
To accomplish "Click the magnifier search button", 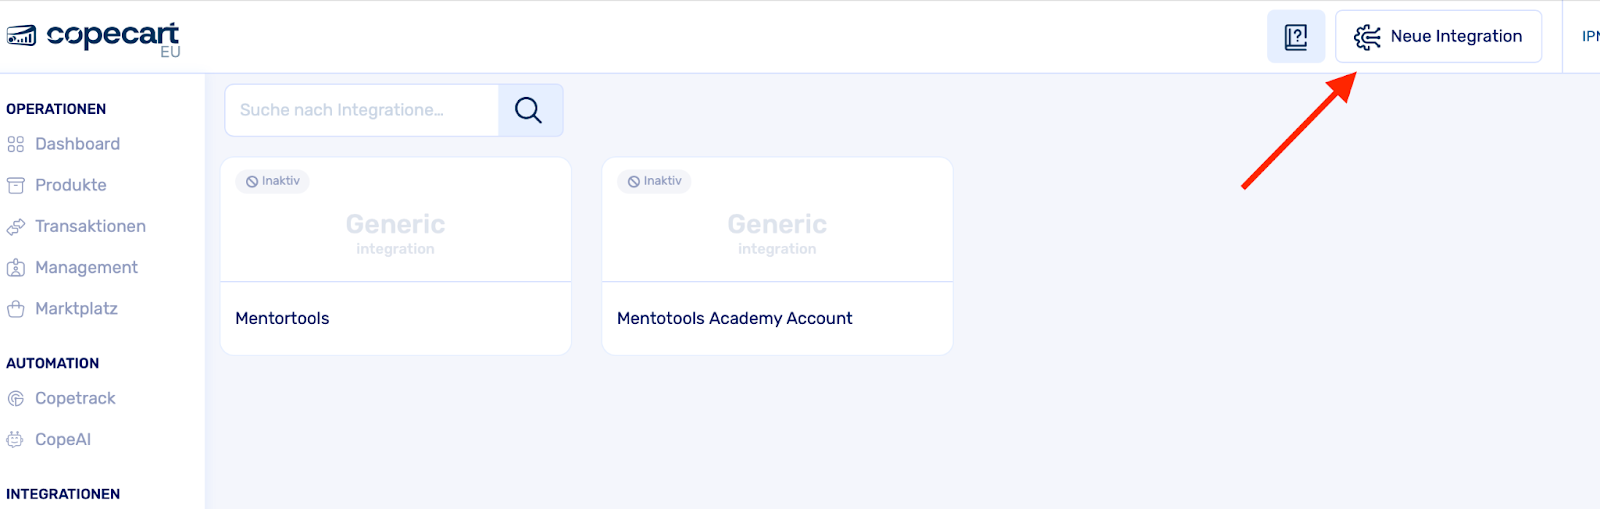I will click(529, 110).
